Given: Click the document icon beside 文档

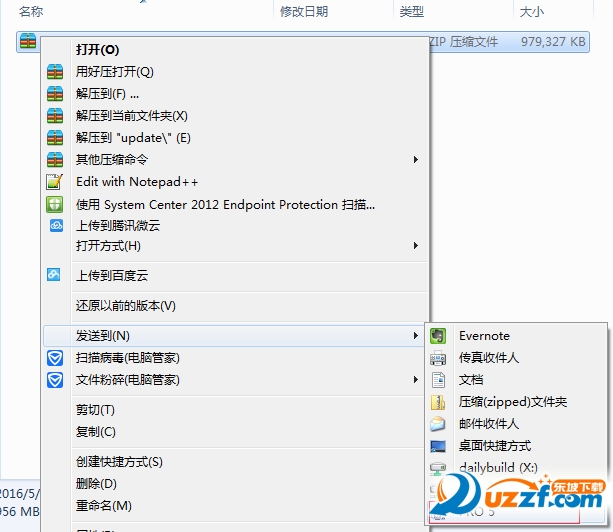Looking at the screenshot, I should click(x=438, y=380).
